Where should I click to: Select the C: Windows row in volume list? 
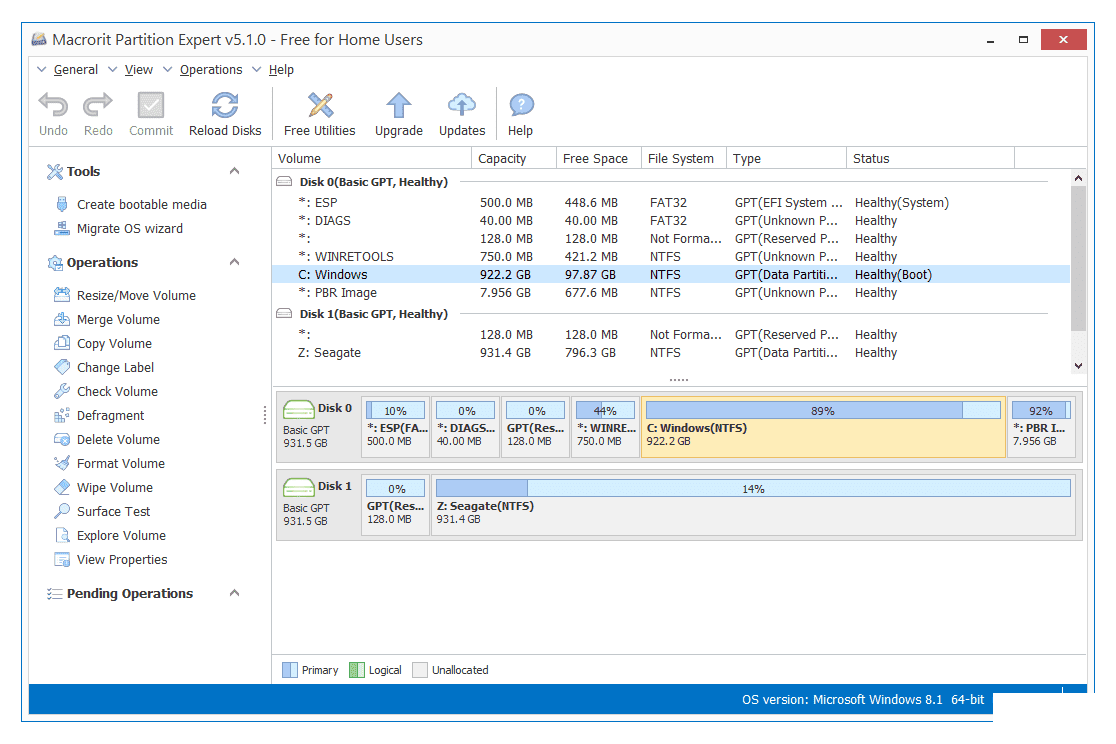coord(670,275)
